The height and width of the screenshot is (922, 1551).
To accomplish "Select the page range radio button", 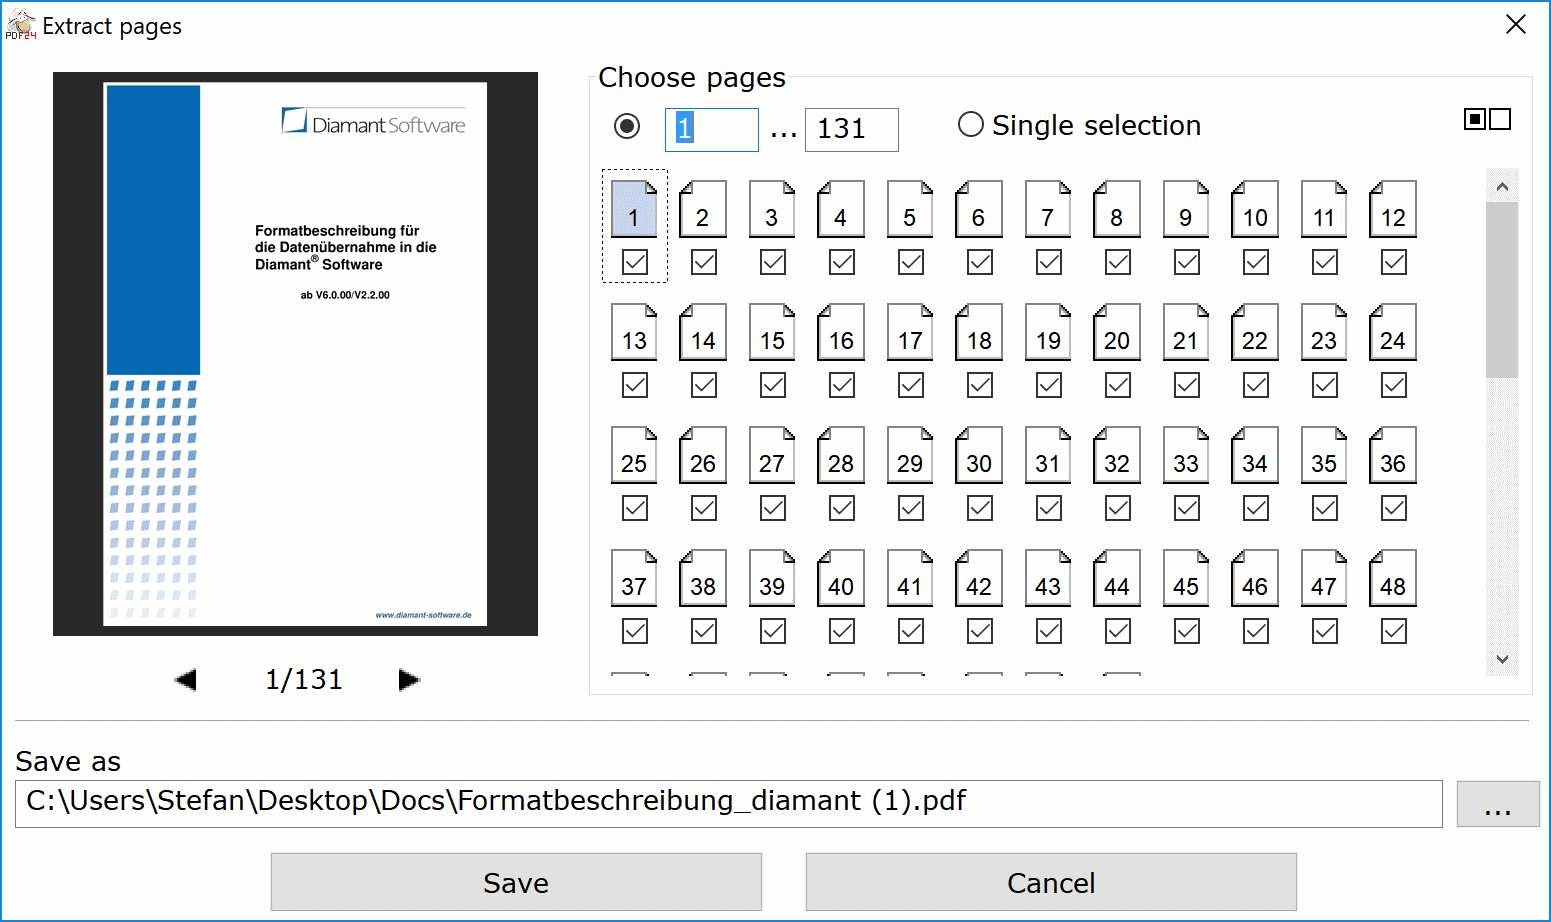I will [x=625, y=125].
